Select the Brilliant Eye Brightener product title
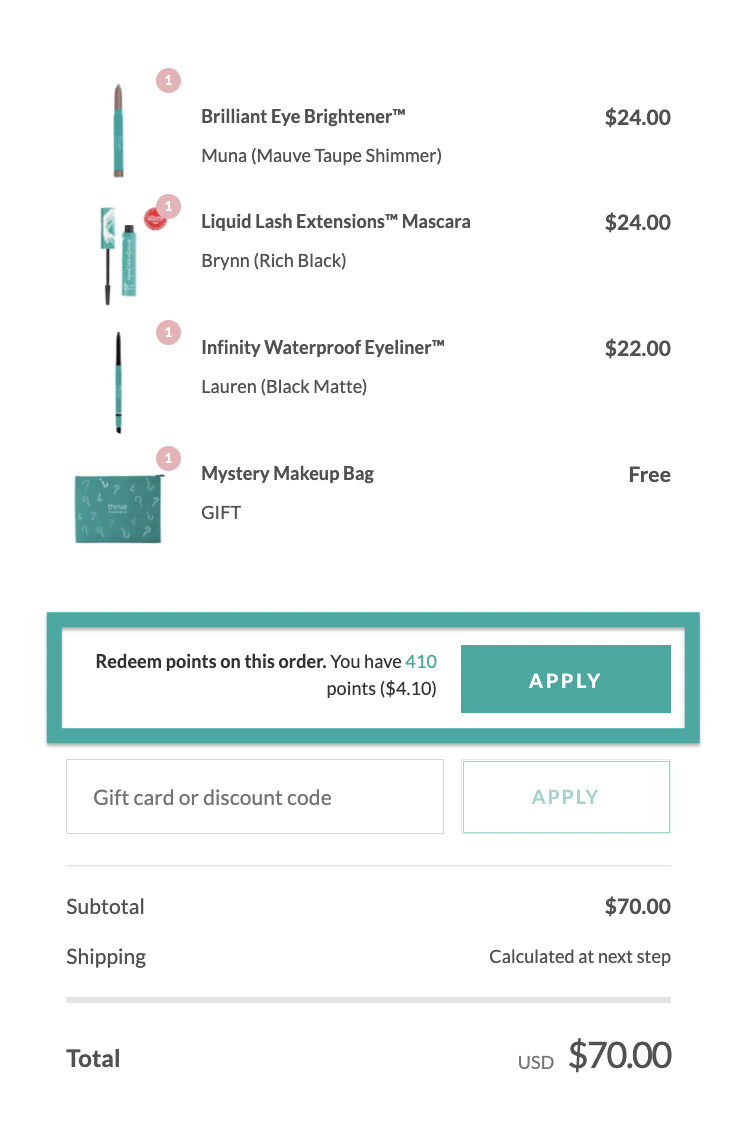This screenshot has height=1124, width=734. coord(303,116)
